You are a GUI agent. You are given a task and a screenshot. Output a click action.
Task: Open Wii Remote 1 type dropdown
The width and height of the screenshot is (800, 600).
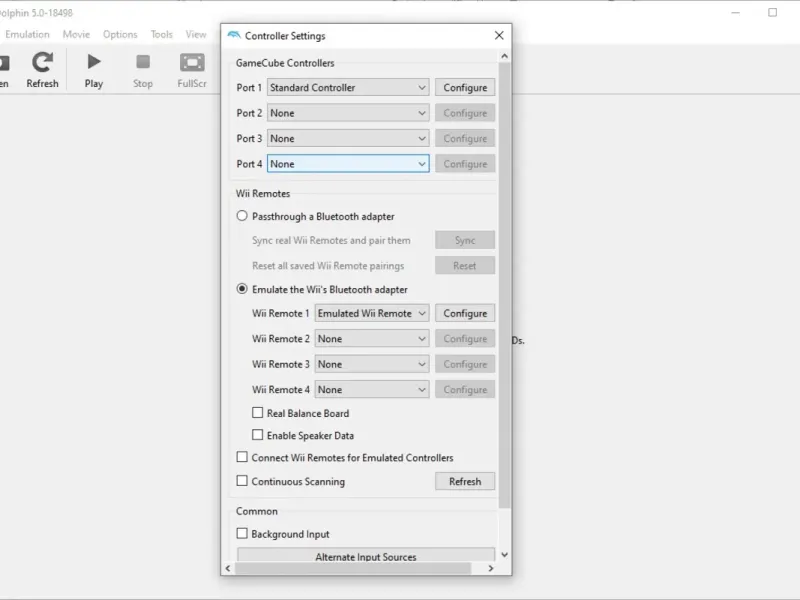[x=372, y=313]
